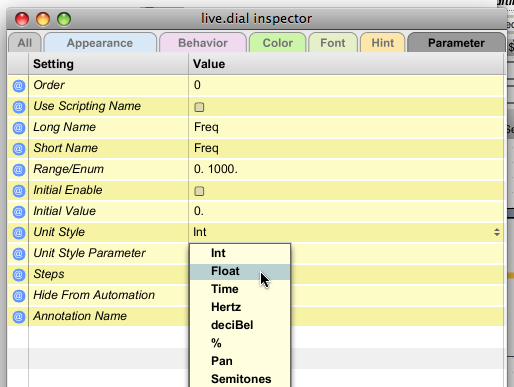Choose Semitones from the unit style menu

(240, 379)
